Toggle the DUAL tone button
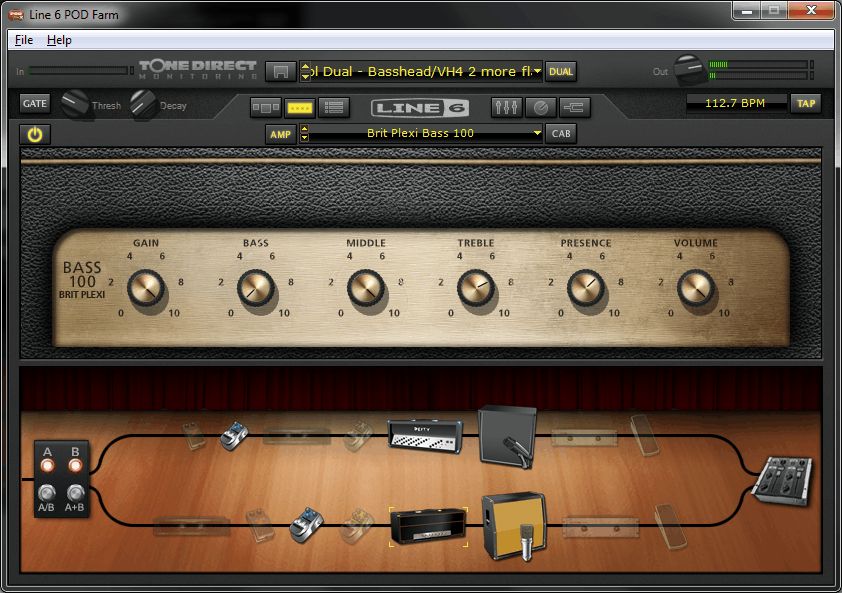This screenshot has width=842, height=593. point(561,71)
